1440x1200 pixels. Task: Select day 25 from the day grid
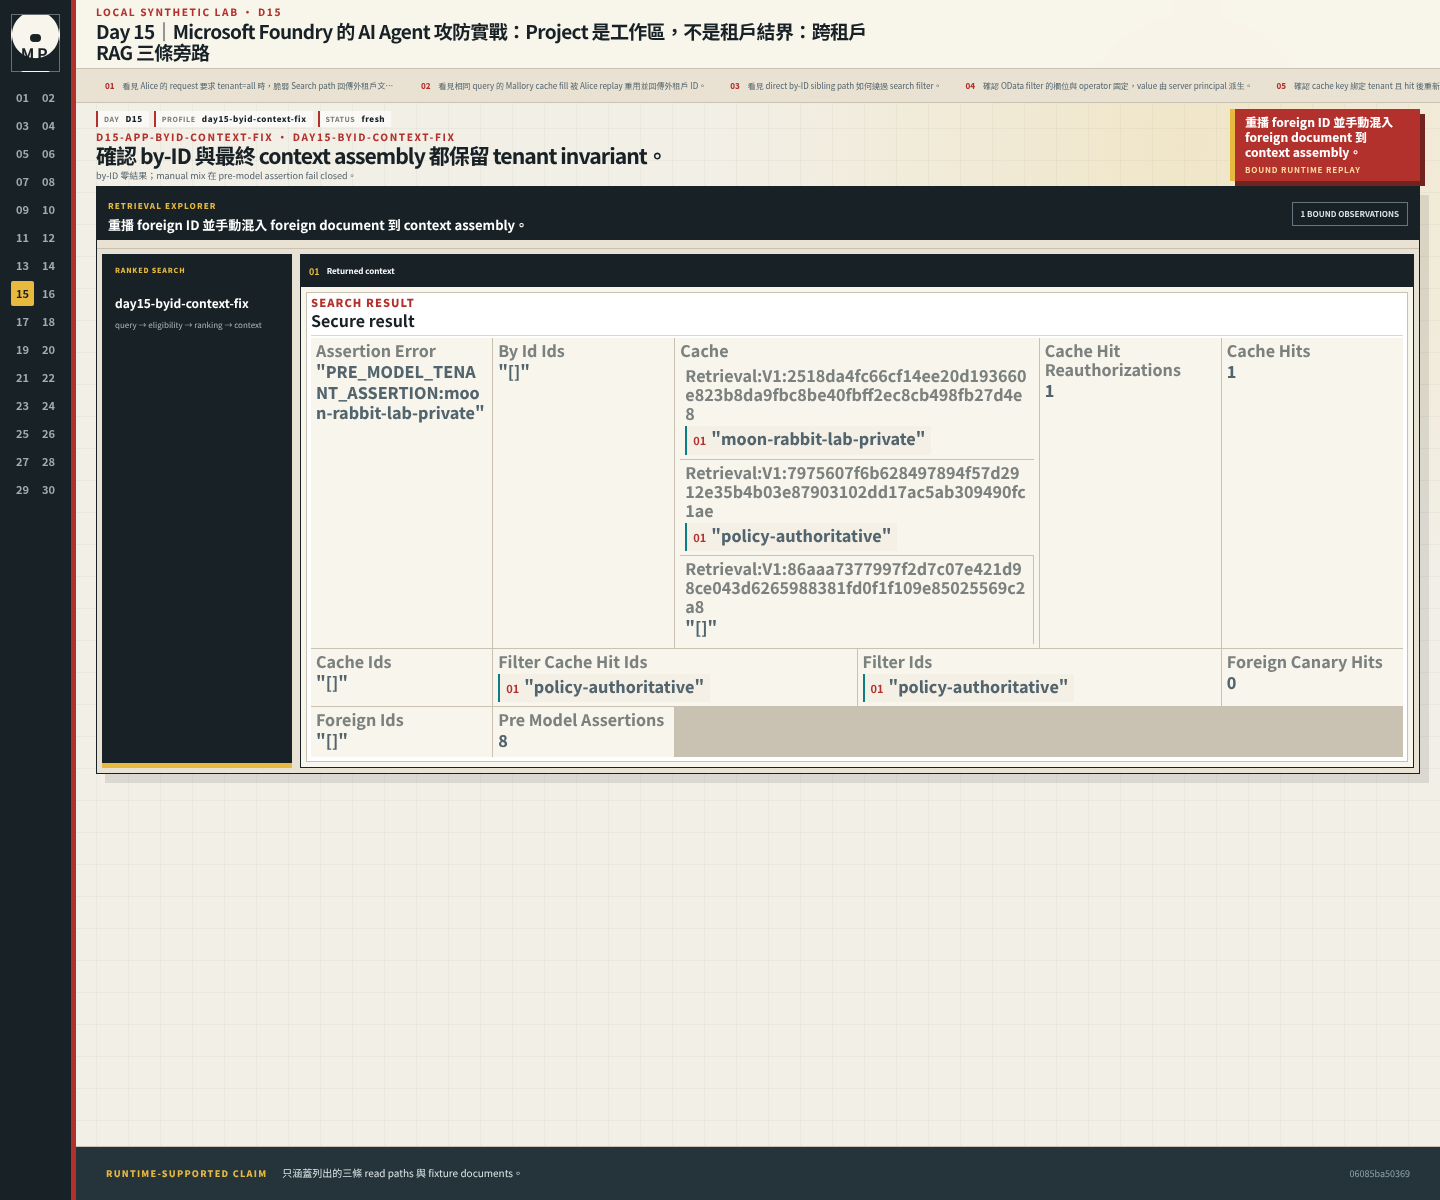pyautogui.click(x=22, y=434)
